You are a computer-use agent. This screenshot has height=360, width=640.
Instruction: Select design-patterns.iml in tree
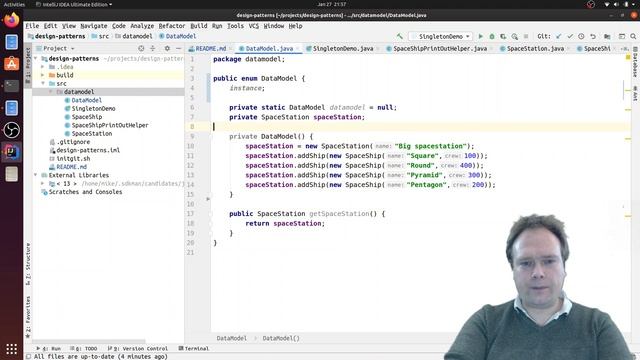pyautogui.click(x=88, y=150)
